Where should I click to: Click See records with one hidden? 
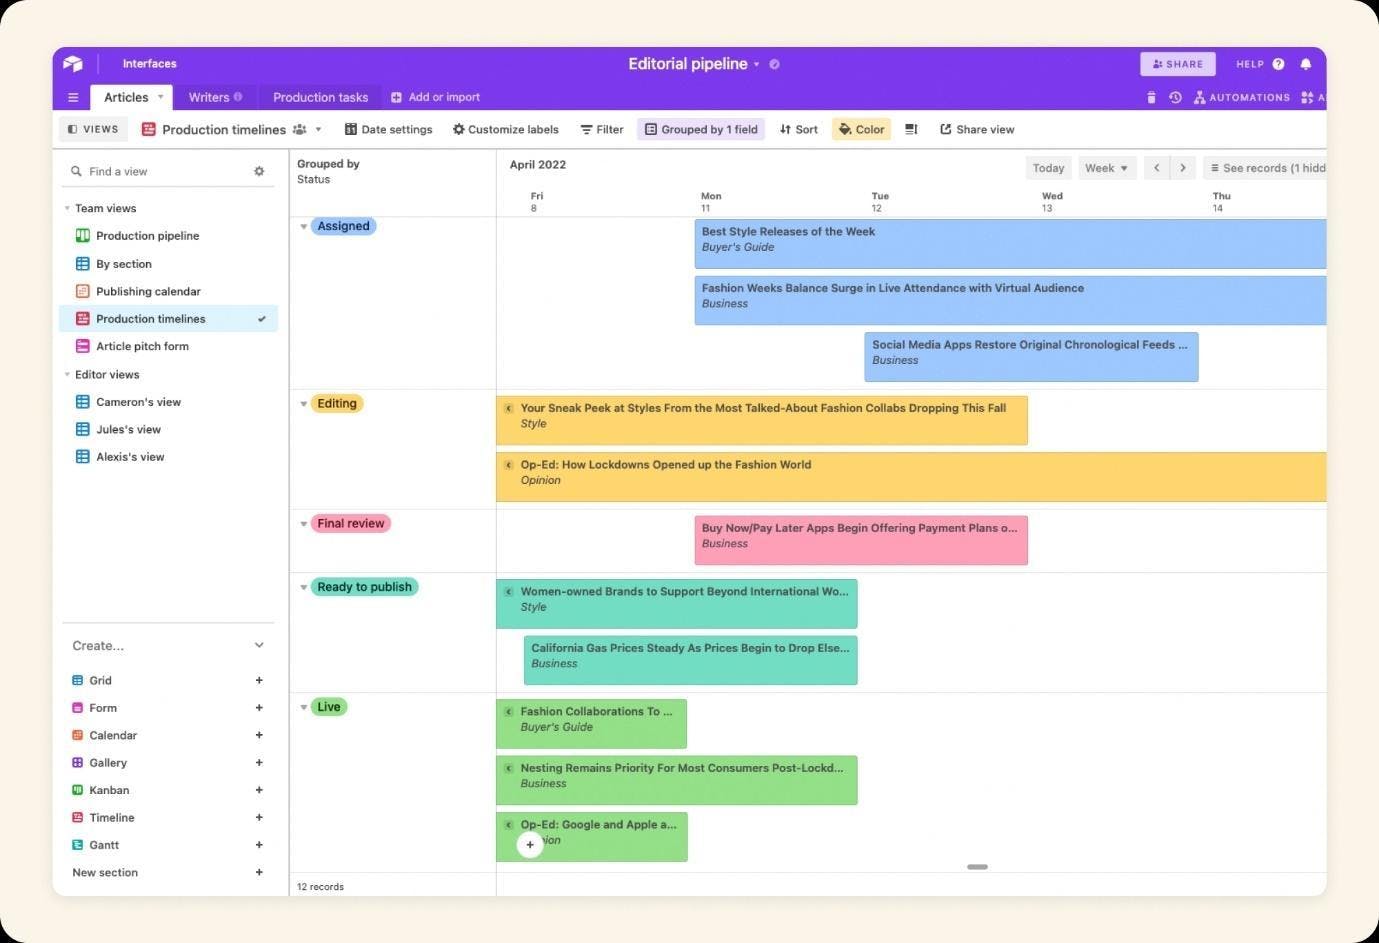(x=1270, y=168)
